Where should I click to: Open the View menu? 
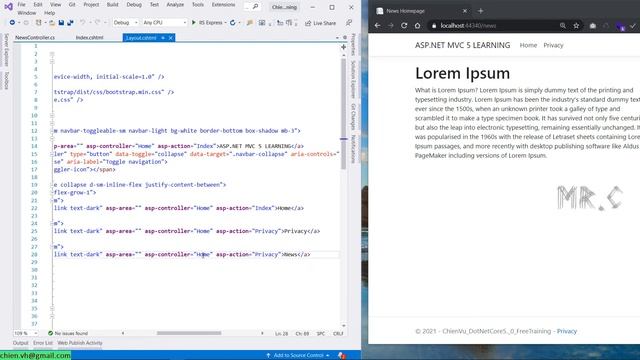click(56, 5)
